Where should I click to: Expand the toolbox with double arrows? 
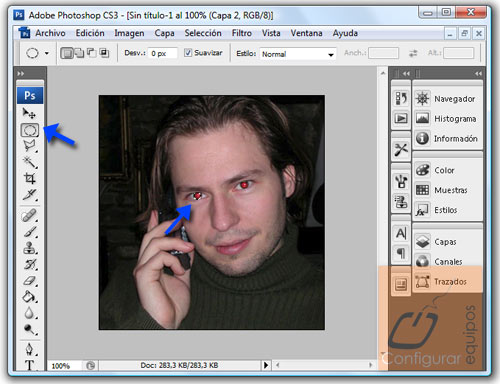pyautogui.click(x=21, y=73)
